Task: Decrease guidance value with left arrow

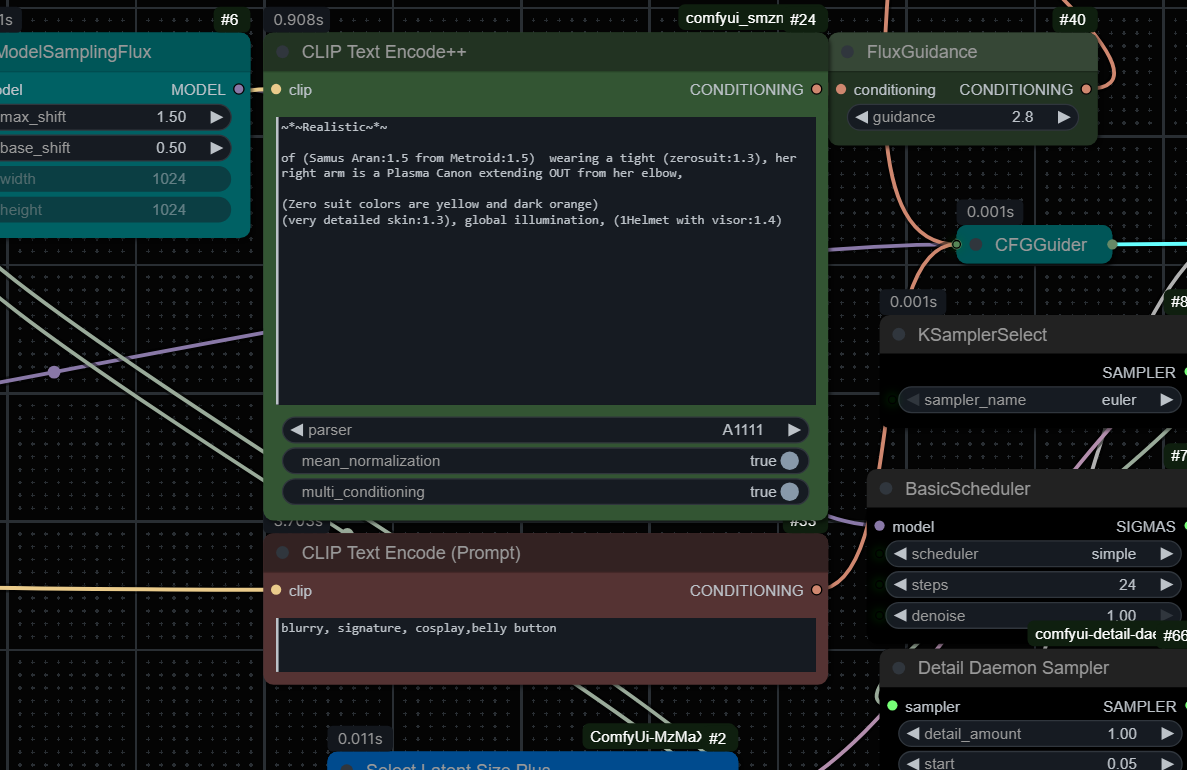Action: coord(861,117)
